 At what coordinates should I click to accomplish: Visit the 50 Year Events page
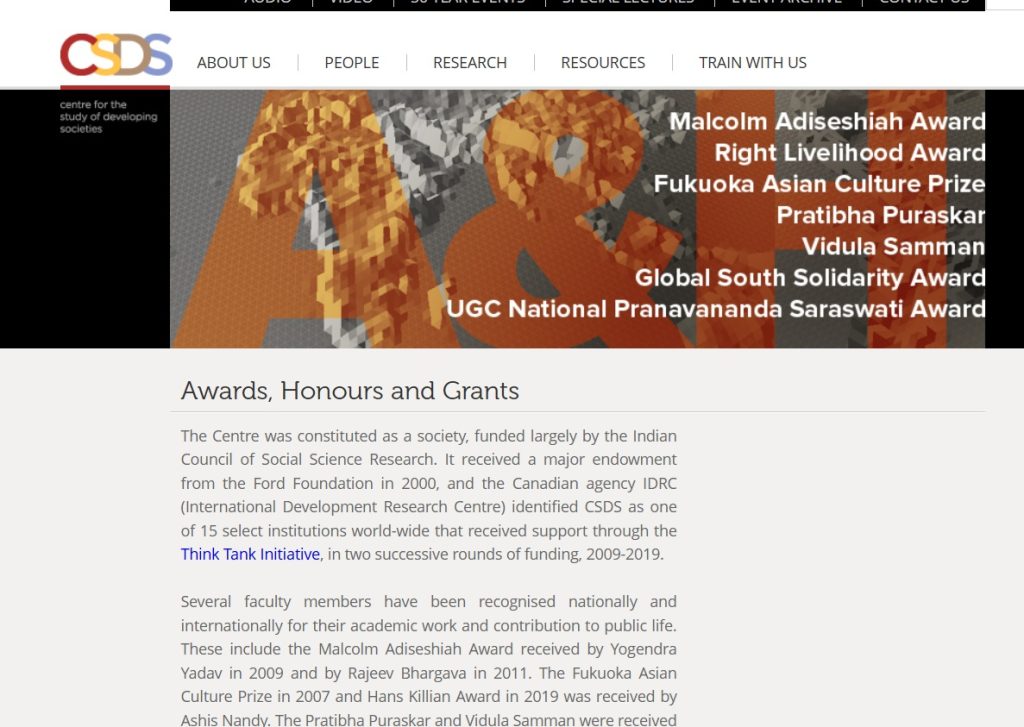tap(467, 3)
